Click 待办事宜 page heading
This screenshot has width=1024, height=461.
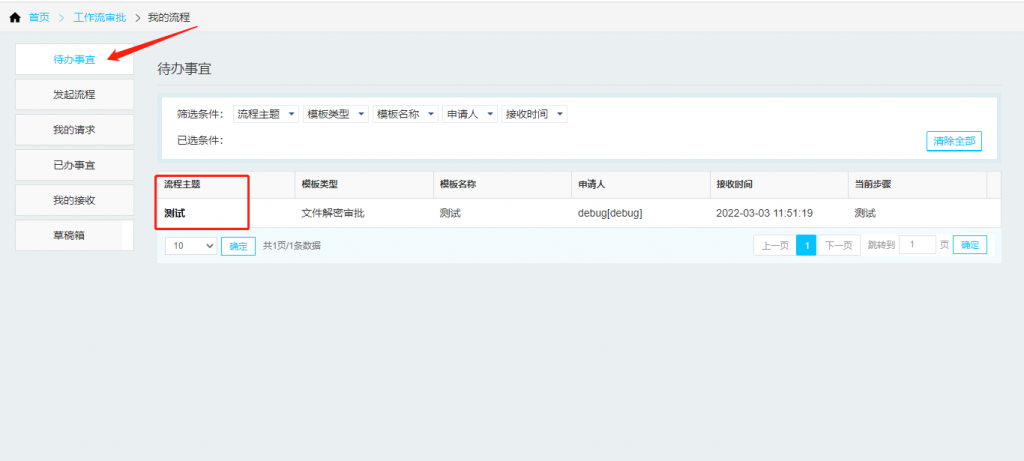(184, 69)
